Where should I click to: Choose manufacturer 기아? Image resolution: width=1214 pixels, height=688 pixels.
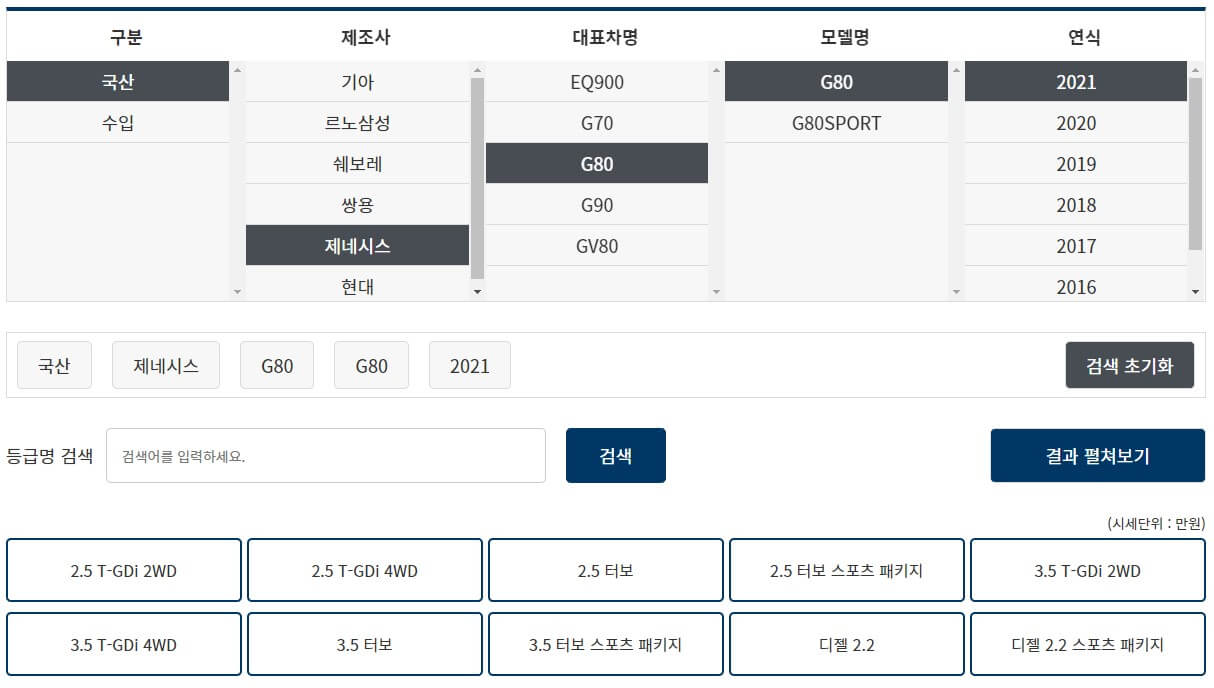pos(357,82)
